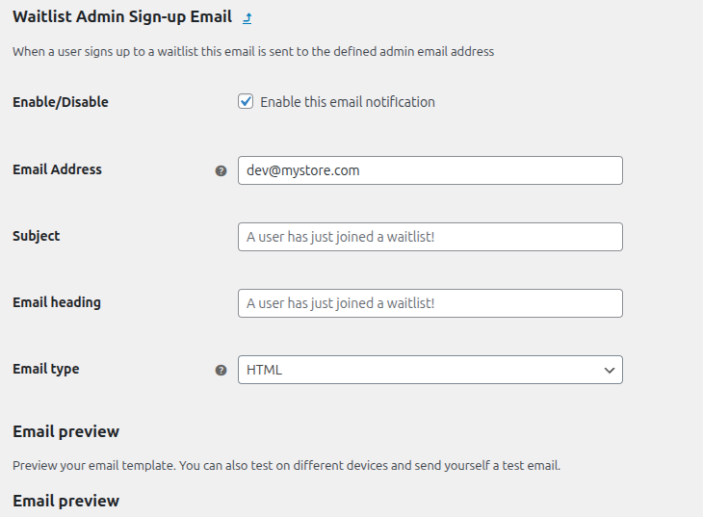Focus the Email Address field containing dev@mystore.com
The height and width of the screenshot is (517, 703).
pyautogui.click(x=430, y=170)
